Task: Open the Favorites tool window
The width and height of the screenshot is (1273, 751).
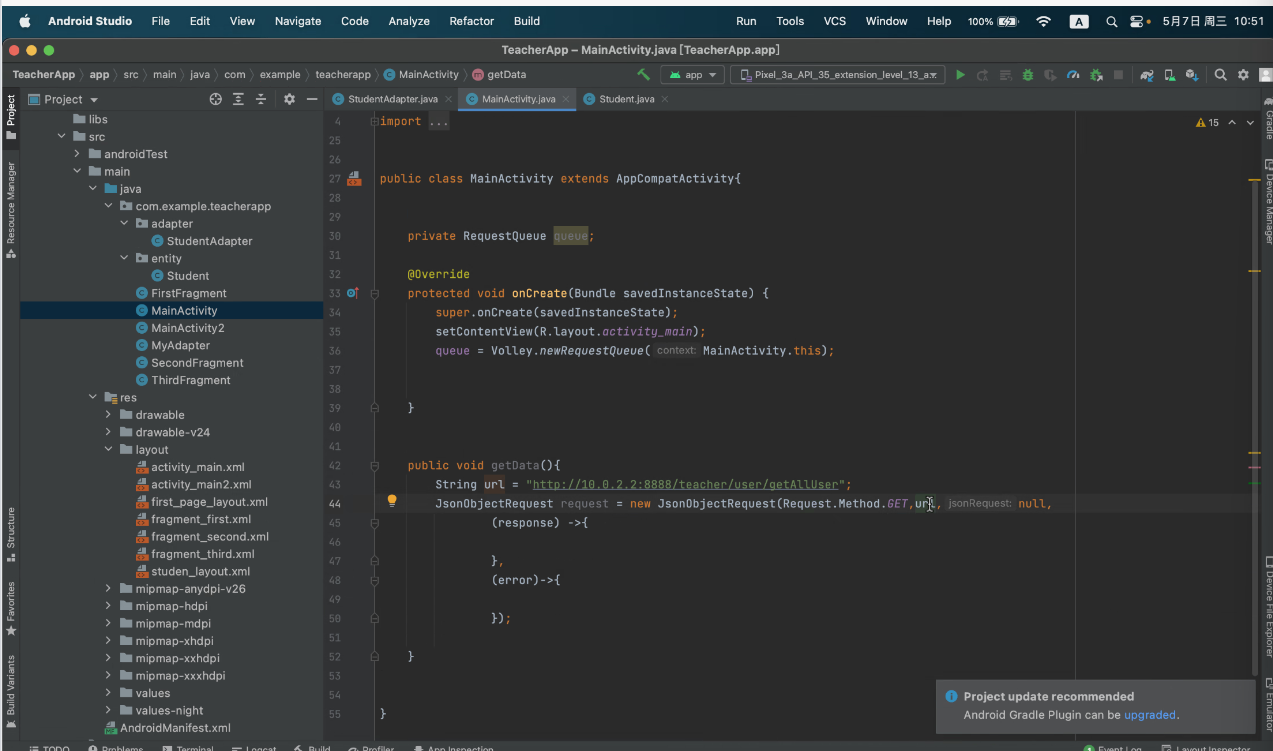Action: pyautogui.click(x=11, y=608)
